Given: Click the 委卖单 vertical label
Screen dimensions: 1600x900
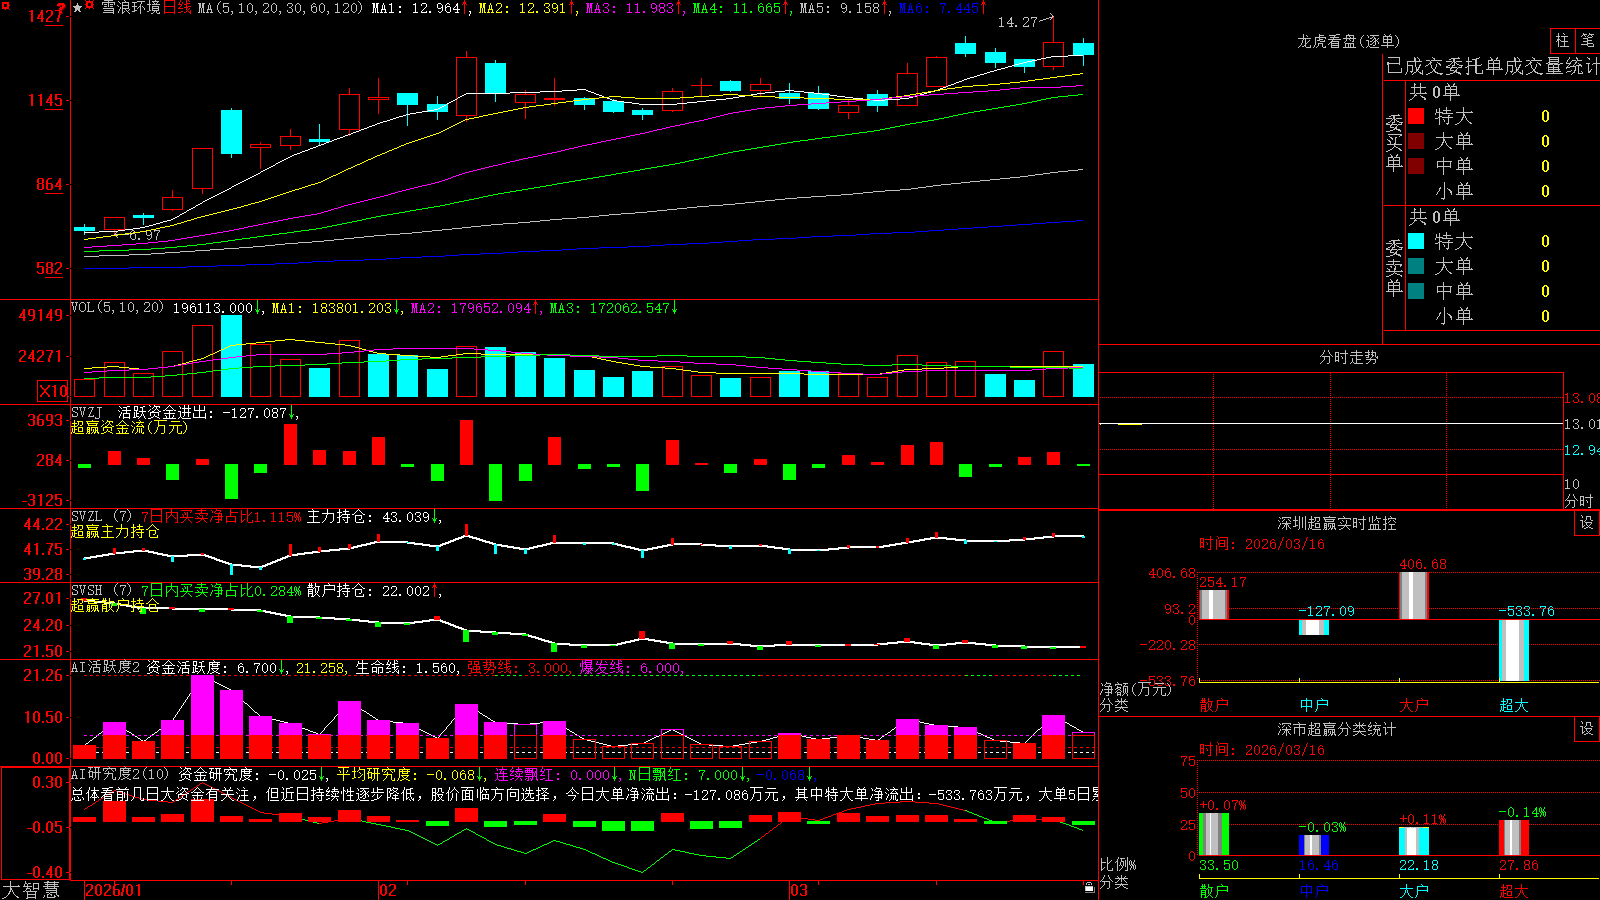Looking at the screenshot, I should tap(1394, 267).
